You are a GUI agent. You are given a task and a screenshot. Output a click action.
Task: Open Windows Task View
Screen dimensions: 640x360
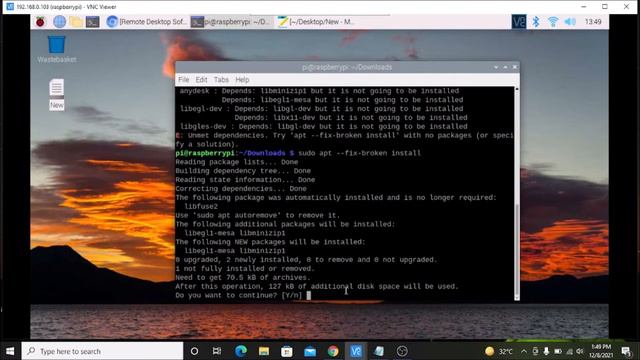coord(217,351)
